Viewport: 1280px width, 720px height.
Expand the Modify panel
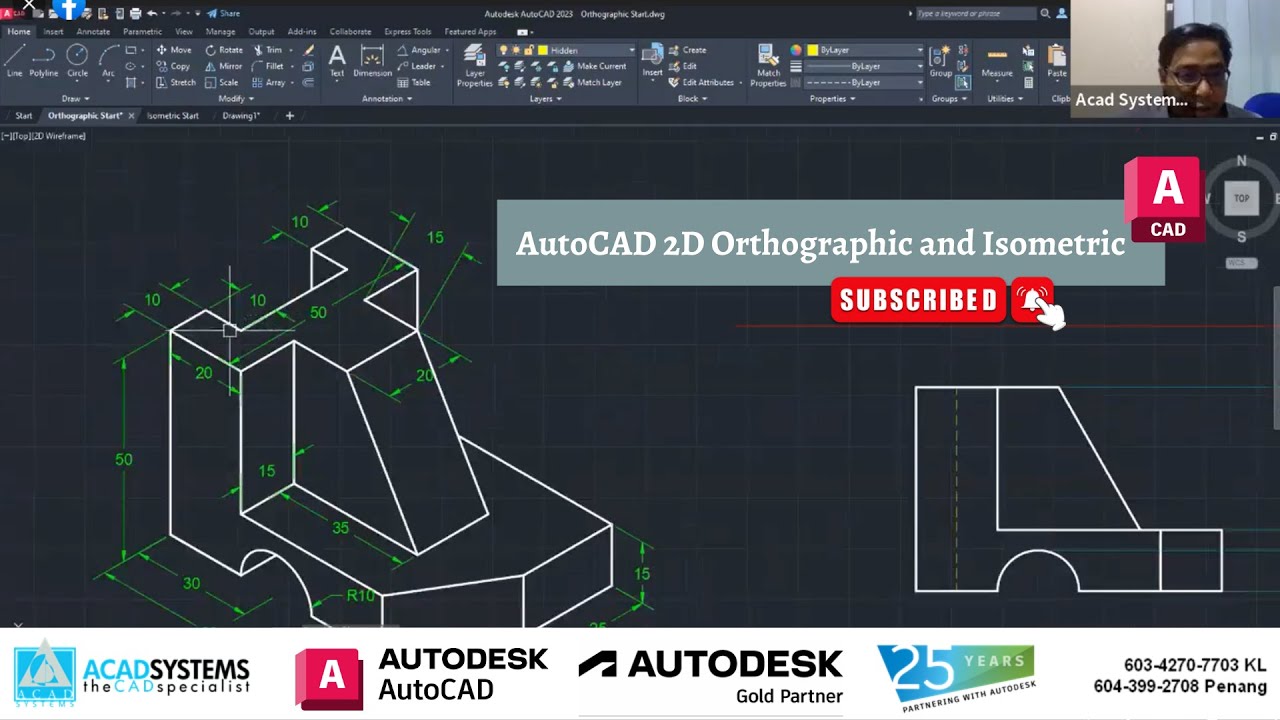[x=235, y=98]
